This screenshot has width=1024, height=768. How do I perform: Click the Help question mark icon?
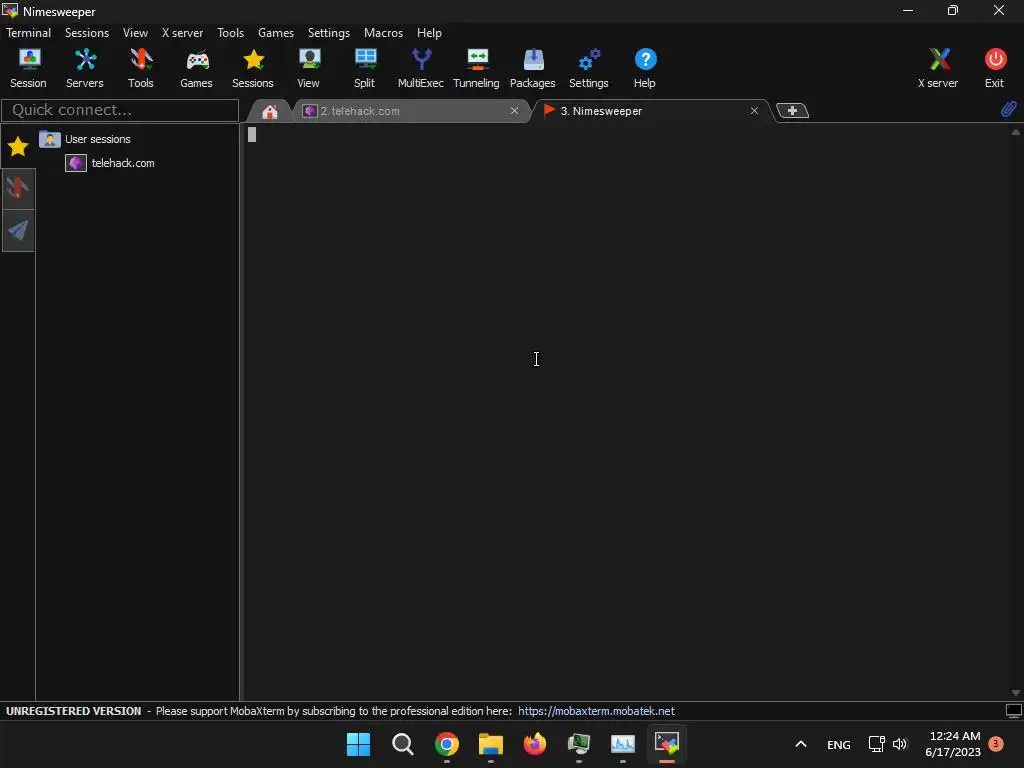[645, 68]
